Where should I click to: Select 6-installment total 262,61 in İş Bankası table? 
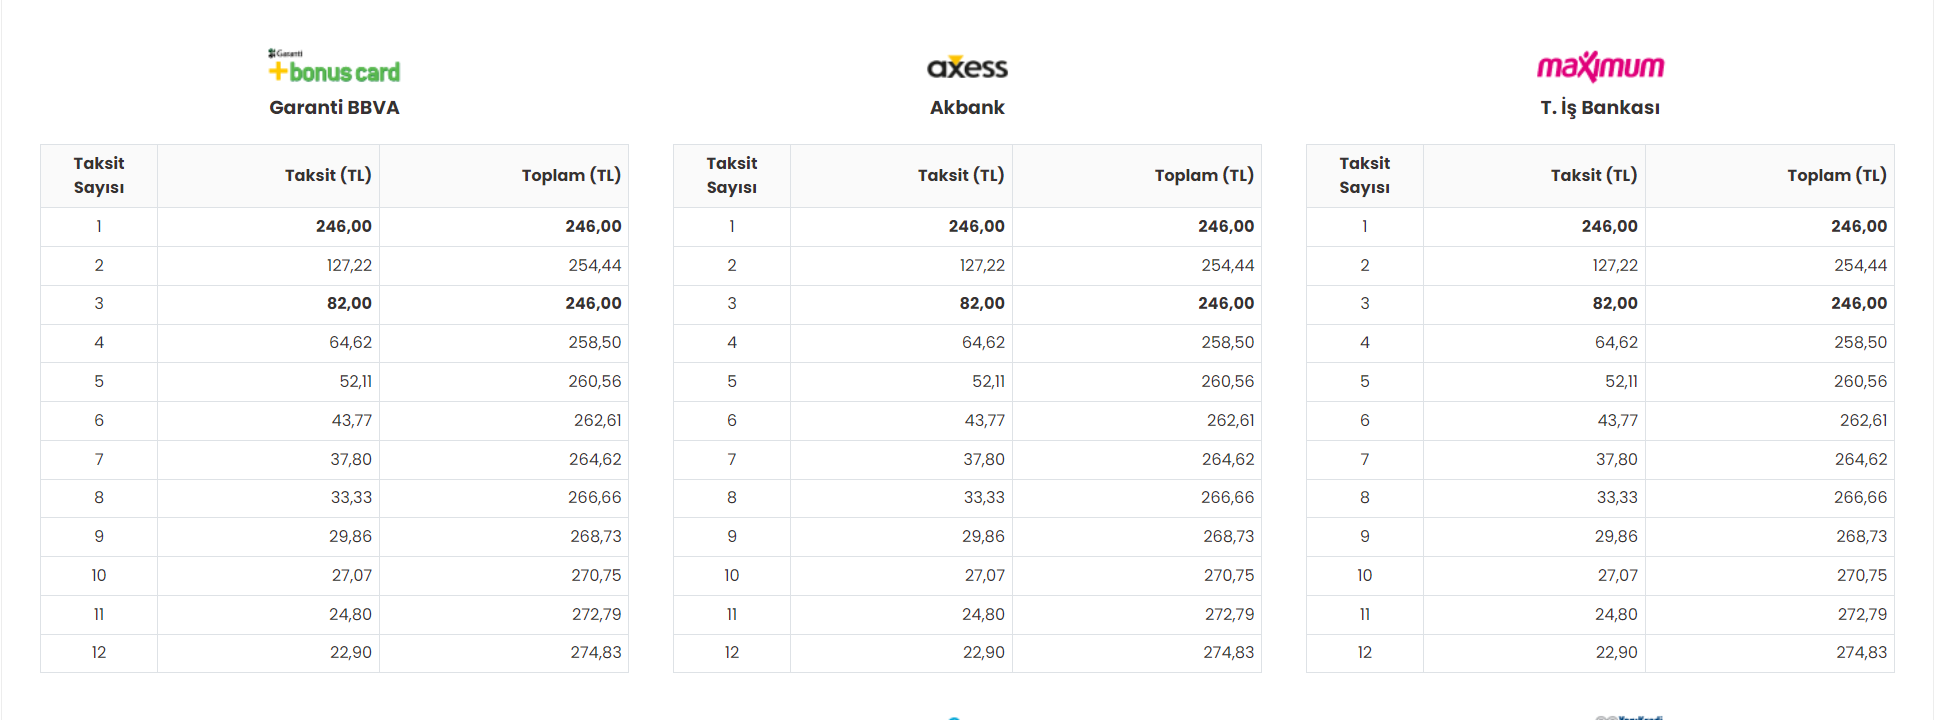pyautogui.click(x=1864, y=420)
